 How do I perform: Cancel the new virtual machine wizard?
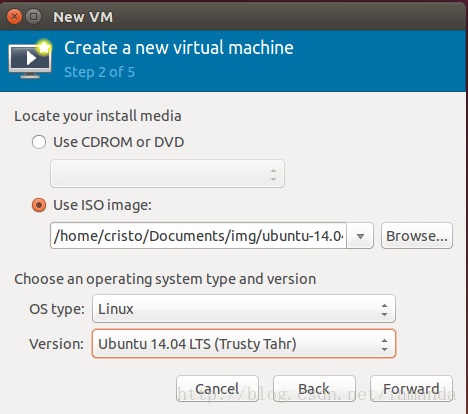pyautogui.click(x=217, y=389)
